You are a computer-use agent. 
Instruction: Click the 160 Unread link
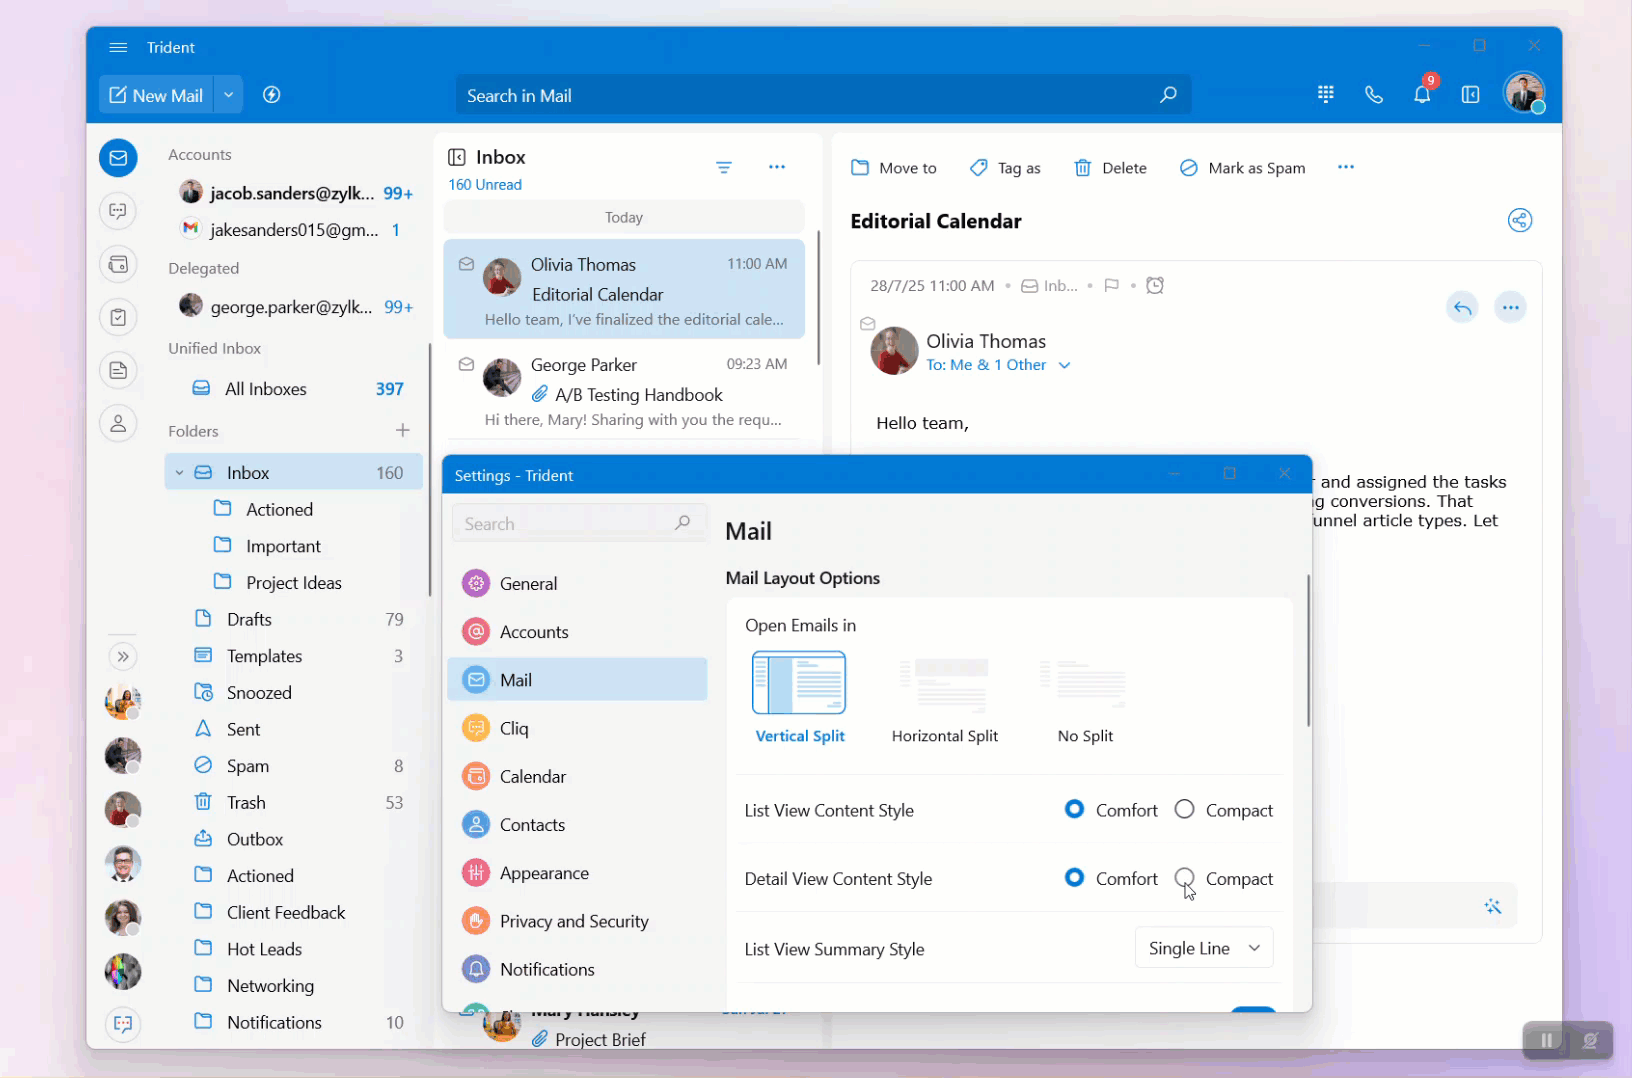485,185
